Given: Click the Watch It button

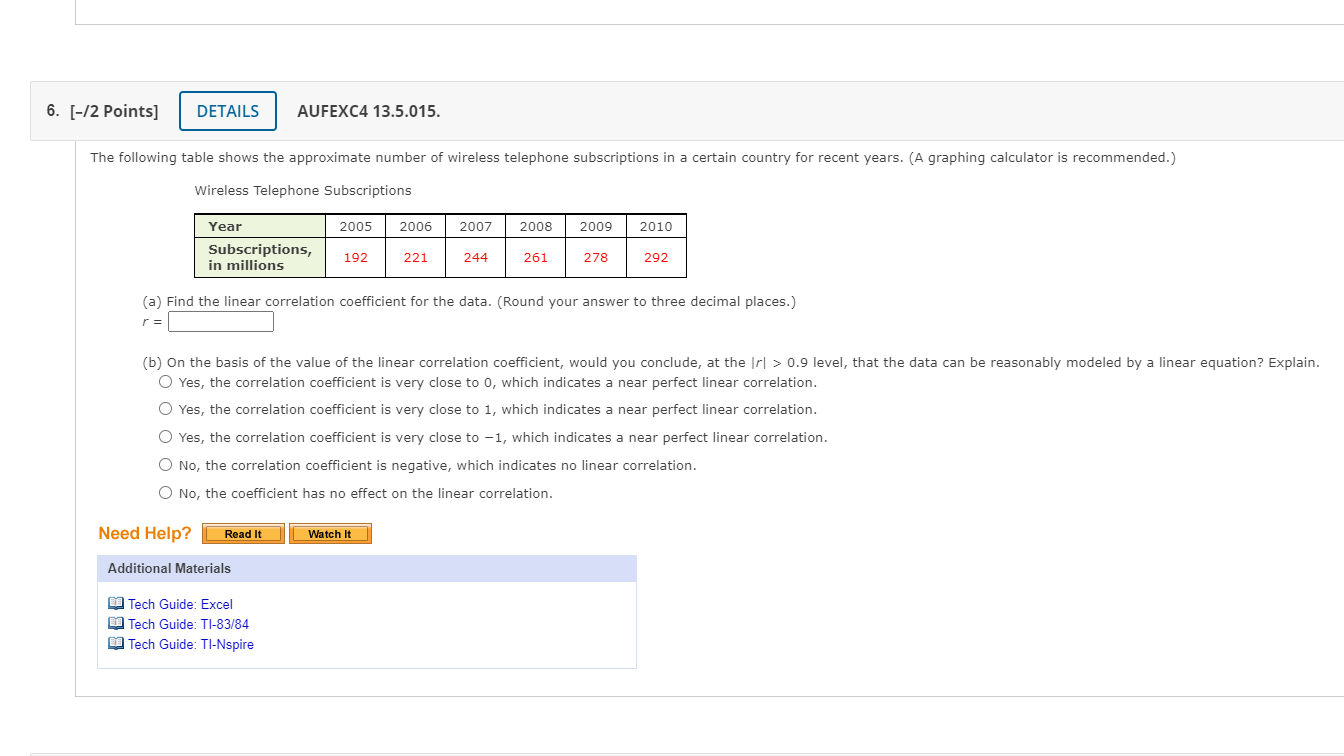Looking at the screenshot, I should (x=330, y=533).
